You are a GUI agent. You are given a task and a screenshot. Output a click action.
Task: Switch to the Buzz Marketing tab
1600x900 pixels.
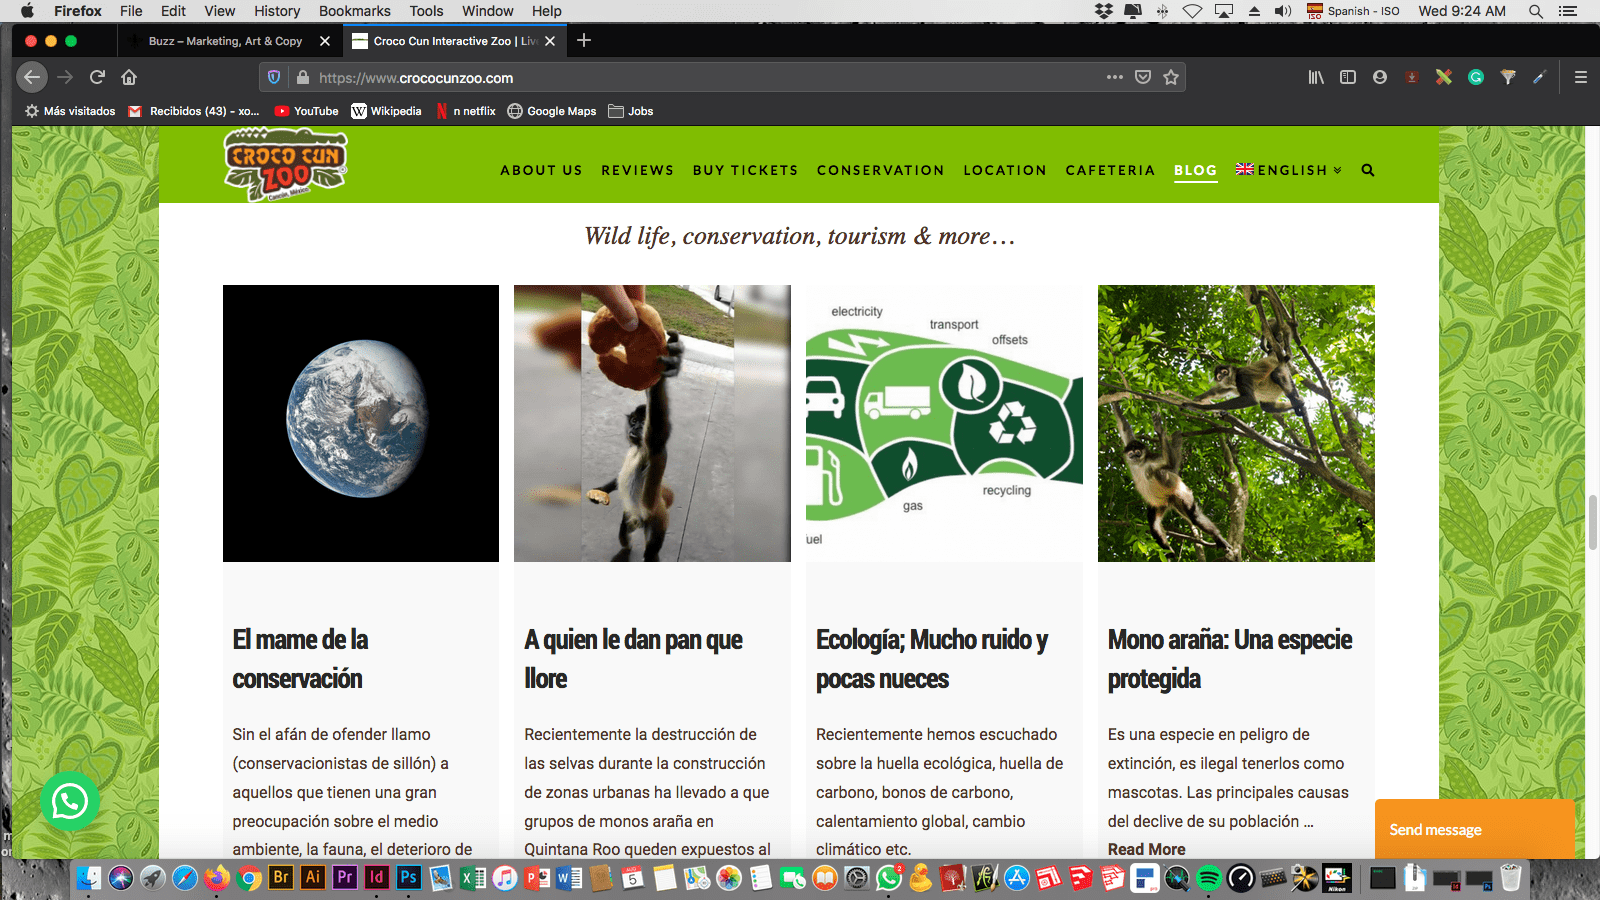pyautogui.click(x=225, y=41)
